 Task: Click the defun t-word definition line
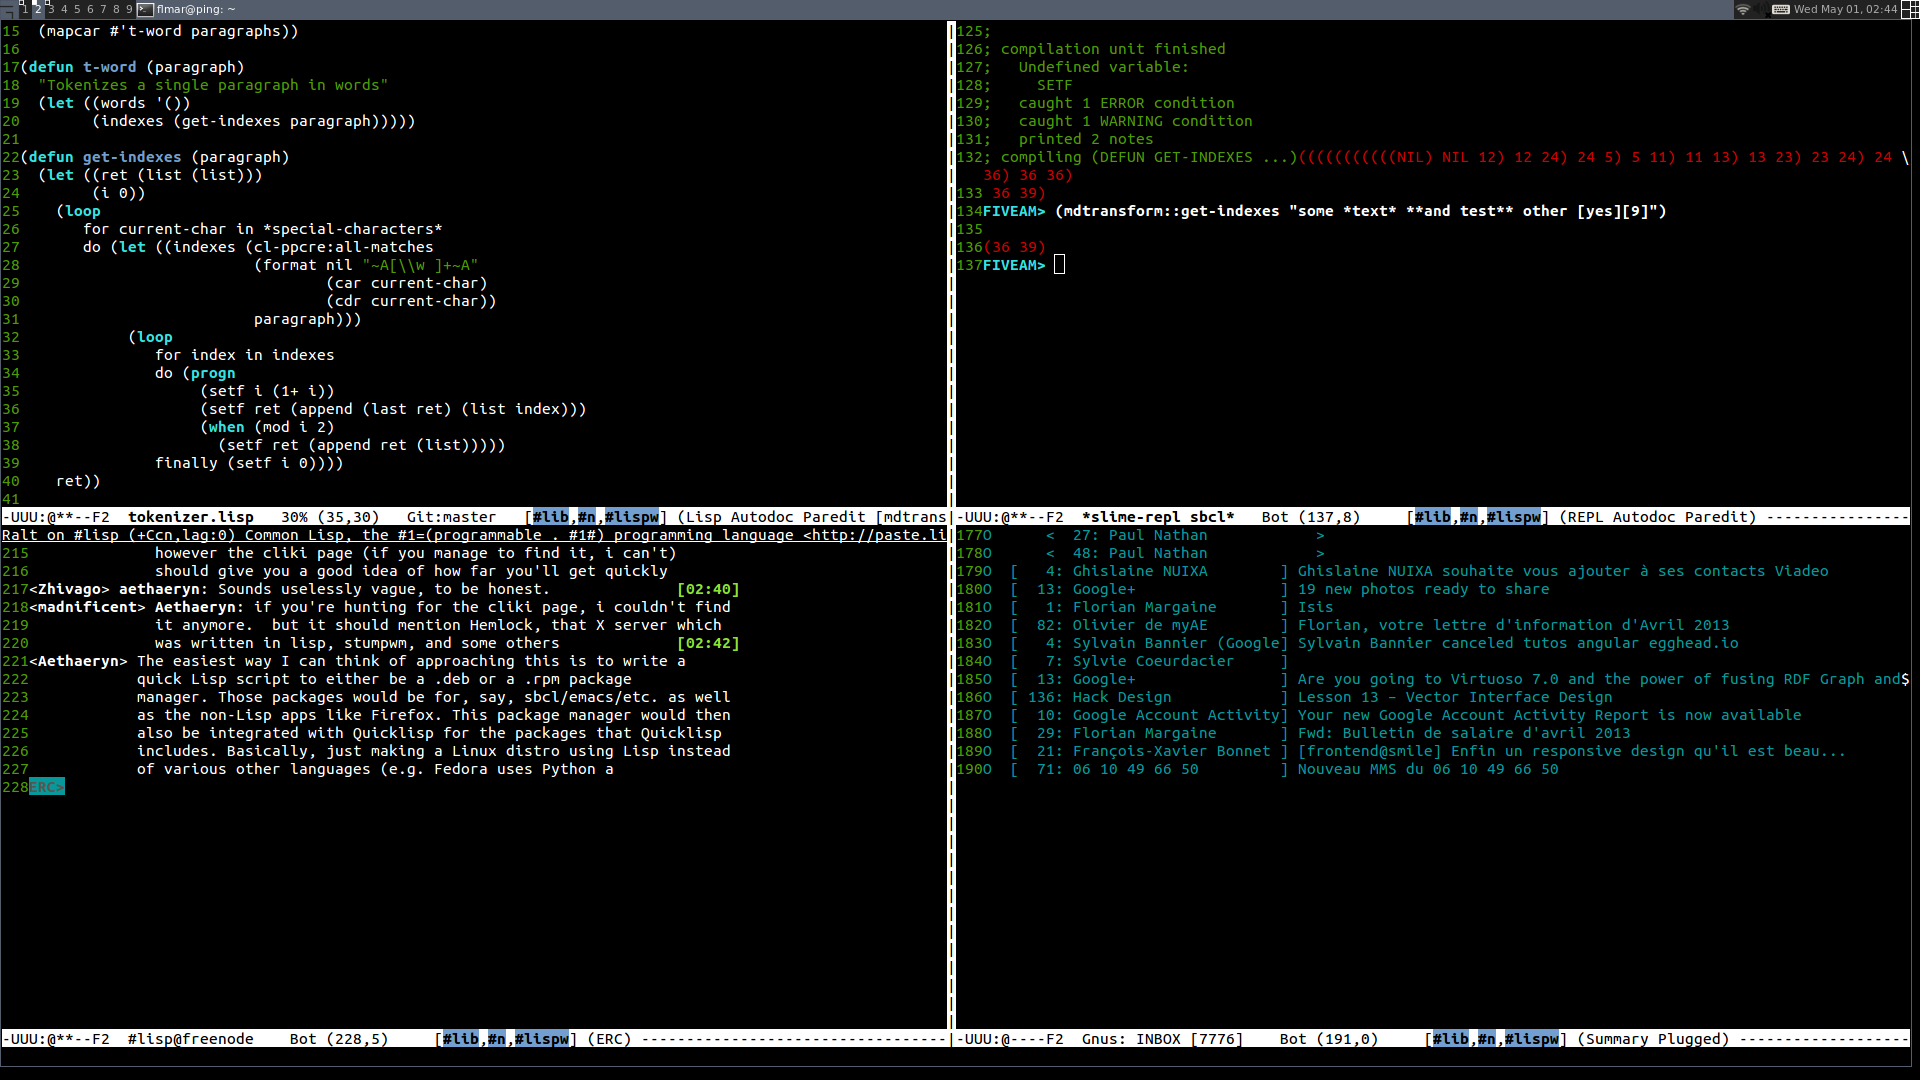(132, 67)
